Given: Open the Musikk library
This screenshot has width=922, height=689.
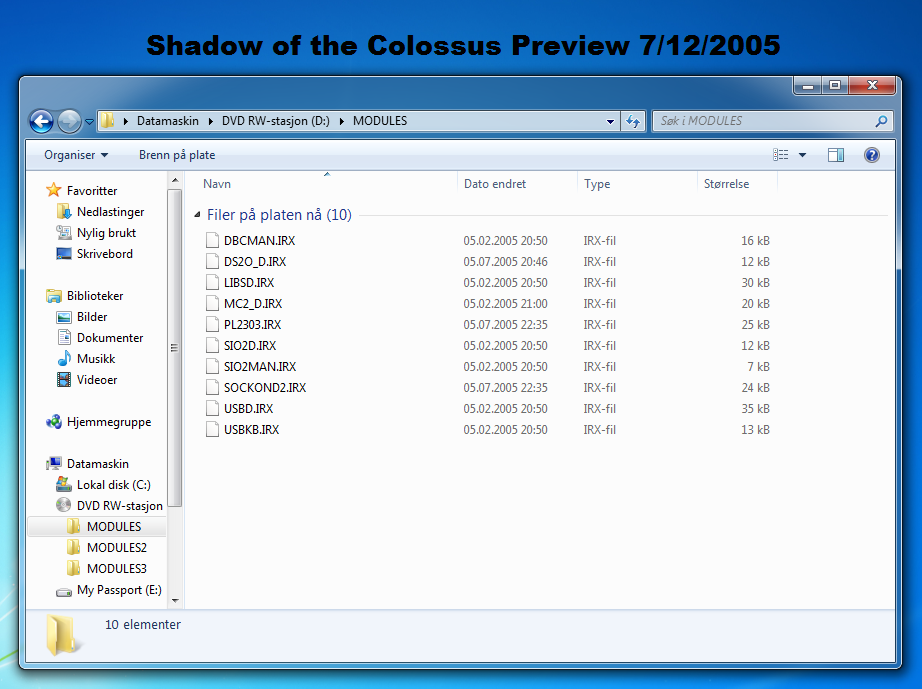Looking at the screenshot, I should tap(96, 359).
